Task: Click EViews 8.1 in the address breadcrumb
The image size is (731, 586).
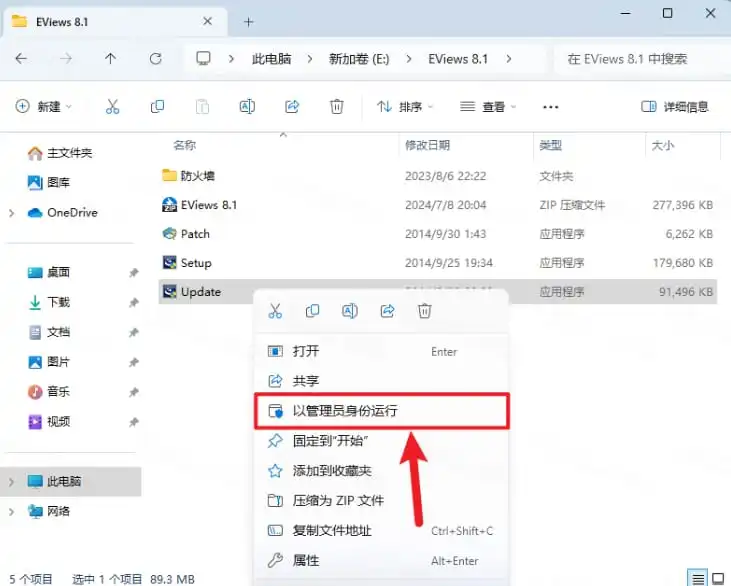Action: (x=458, y=59)
